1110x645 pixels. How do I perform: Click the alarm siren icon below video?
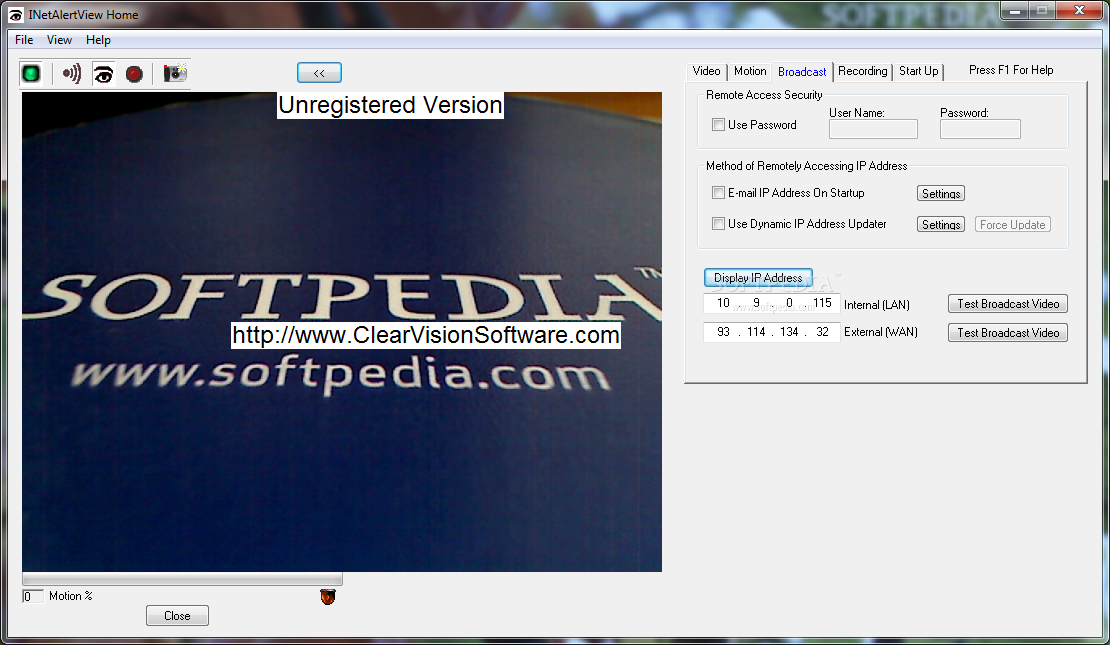[328, 597]
